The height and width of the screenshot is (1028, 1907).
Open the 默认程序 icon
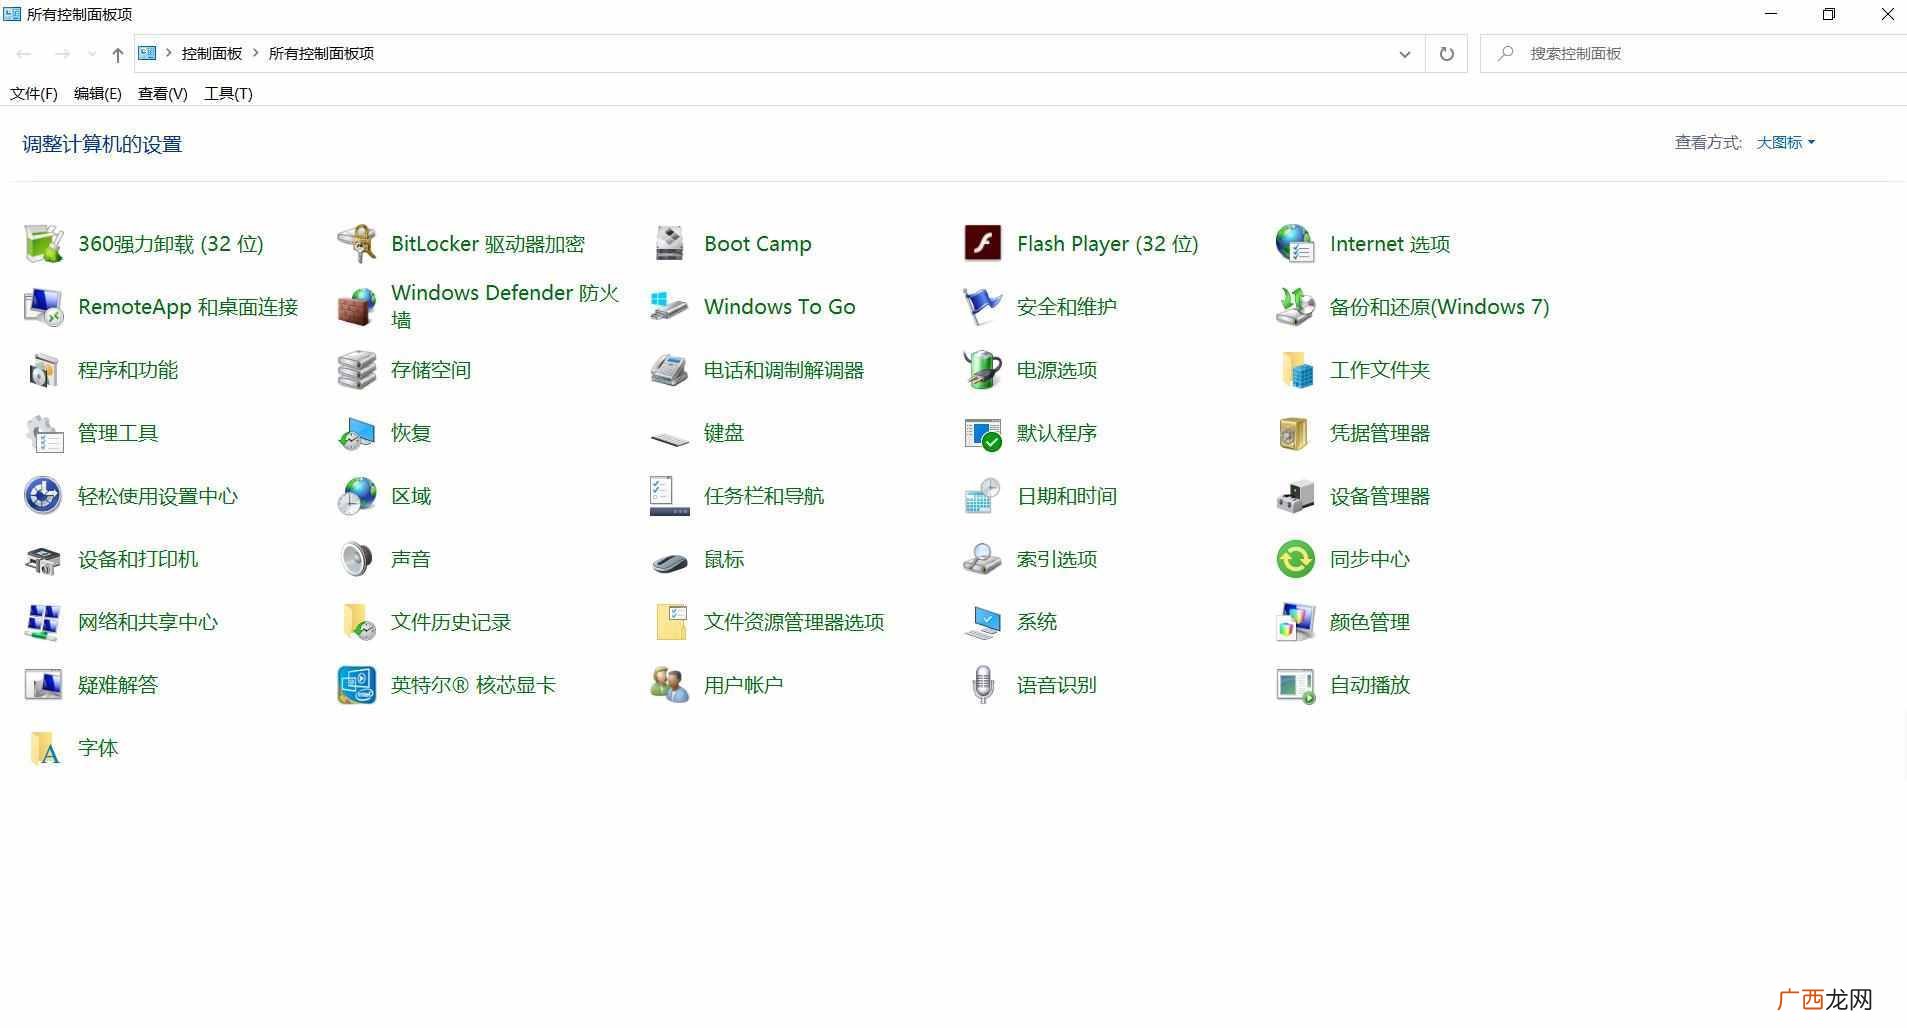pyautogui.click(x=982, y=433)
